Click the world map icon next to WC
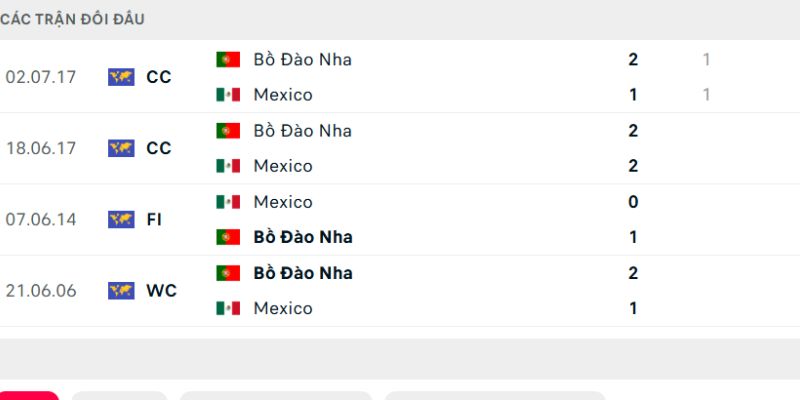 (x=121, y=291)
